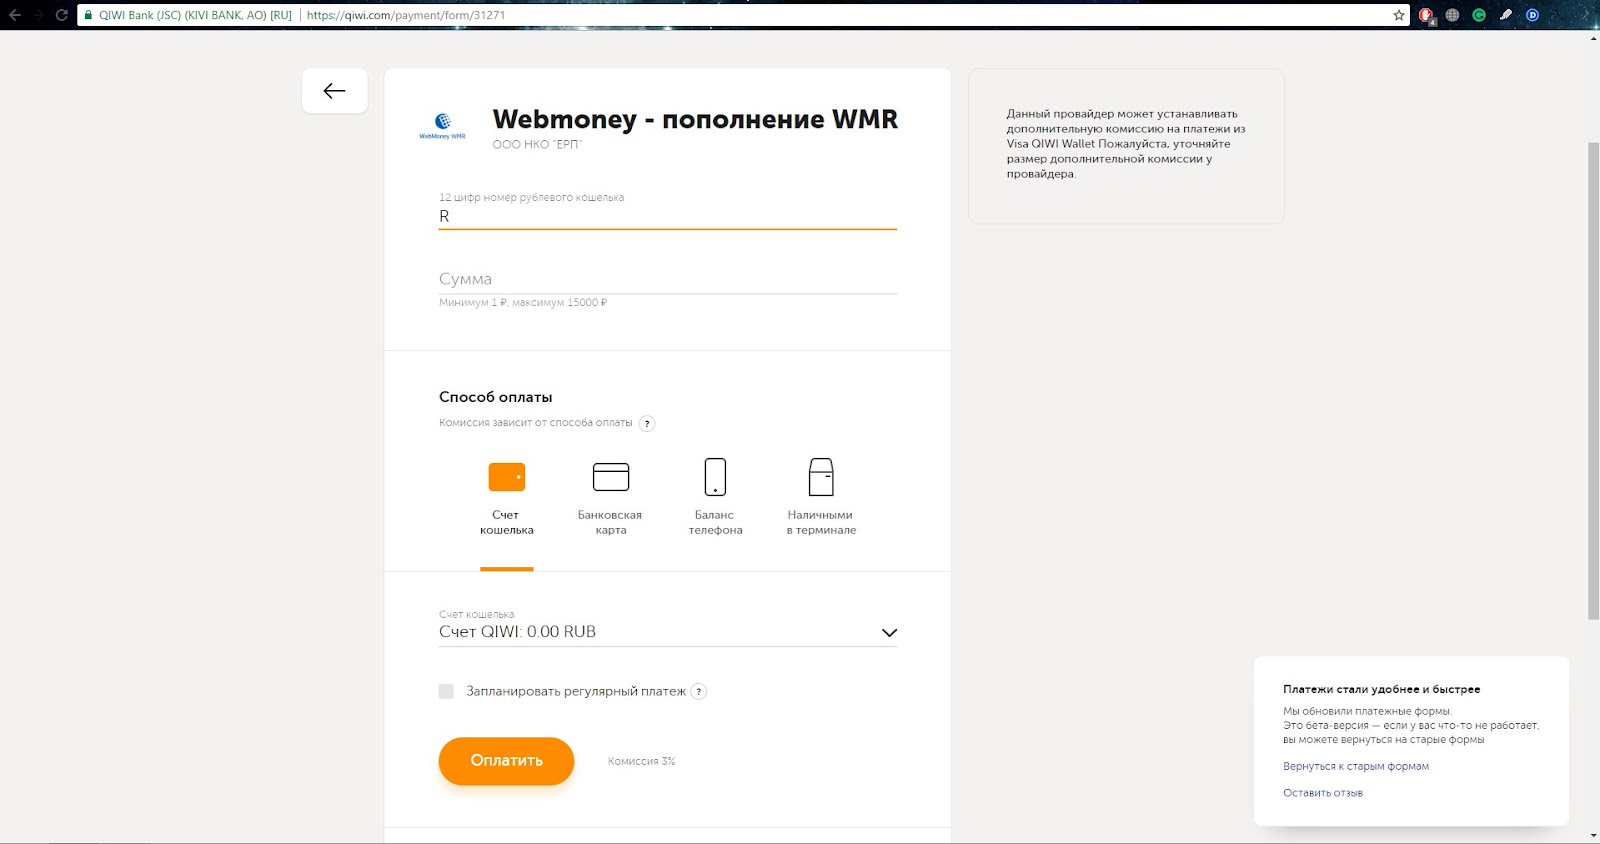Click the 'Способ оплаты' heading
This screenshot has width=1600, height=844.
click(x=496, y=397)
